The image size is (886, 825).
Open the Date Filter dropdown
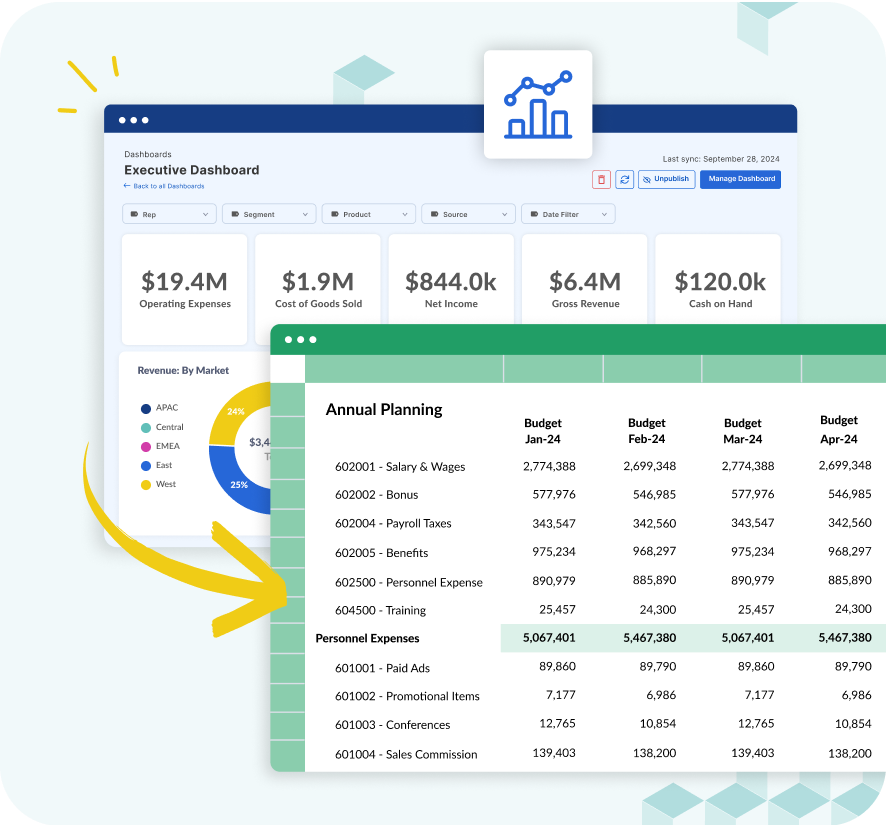click(x=568, y=214)
